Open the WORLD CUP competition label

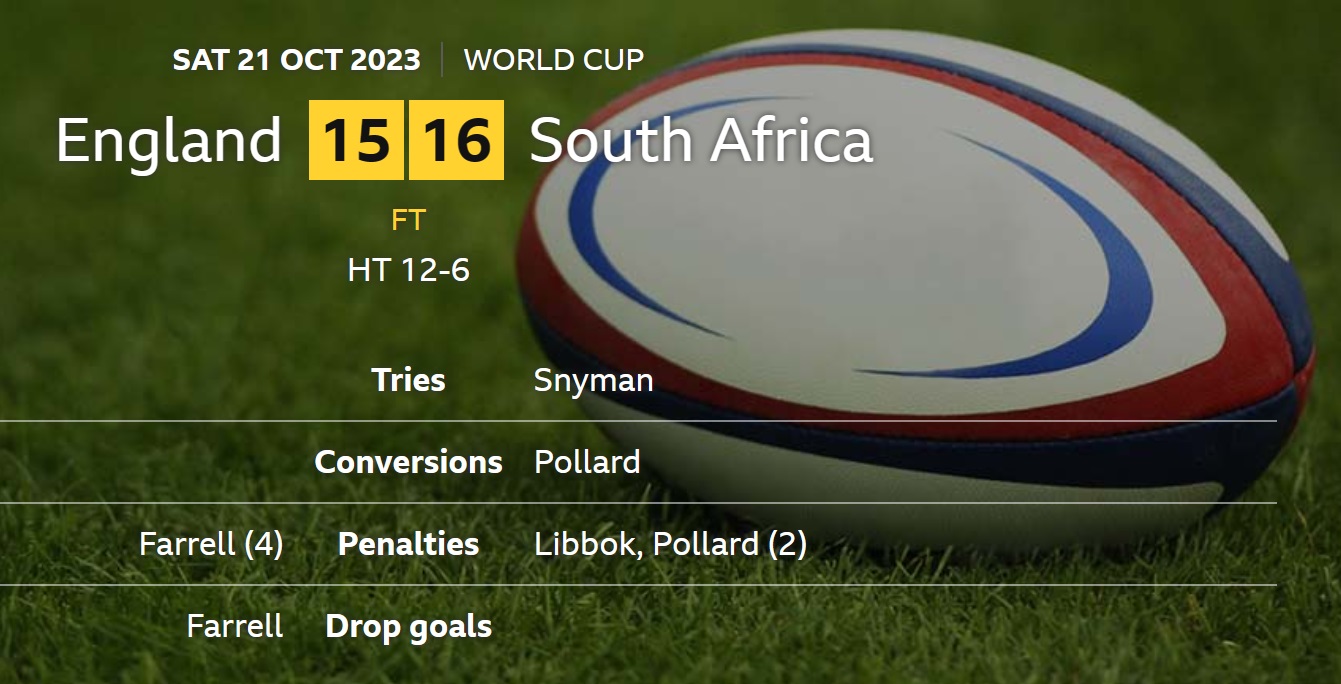[554, 60]
